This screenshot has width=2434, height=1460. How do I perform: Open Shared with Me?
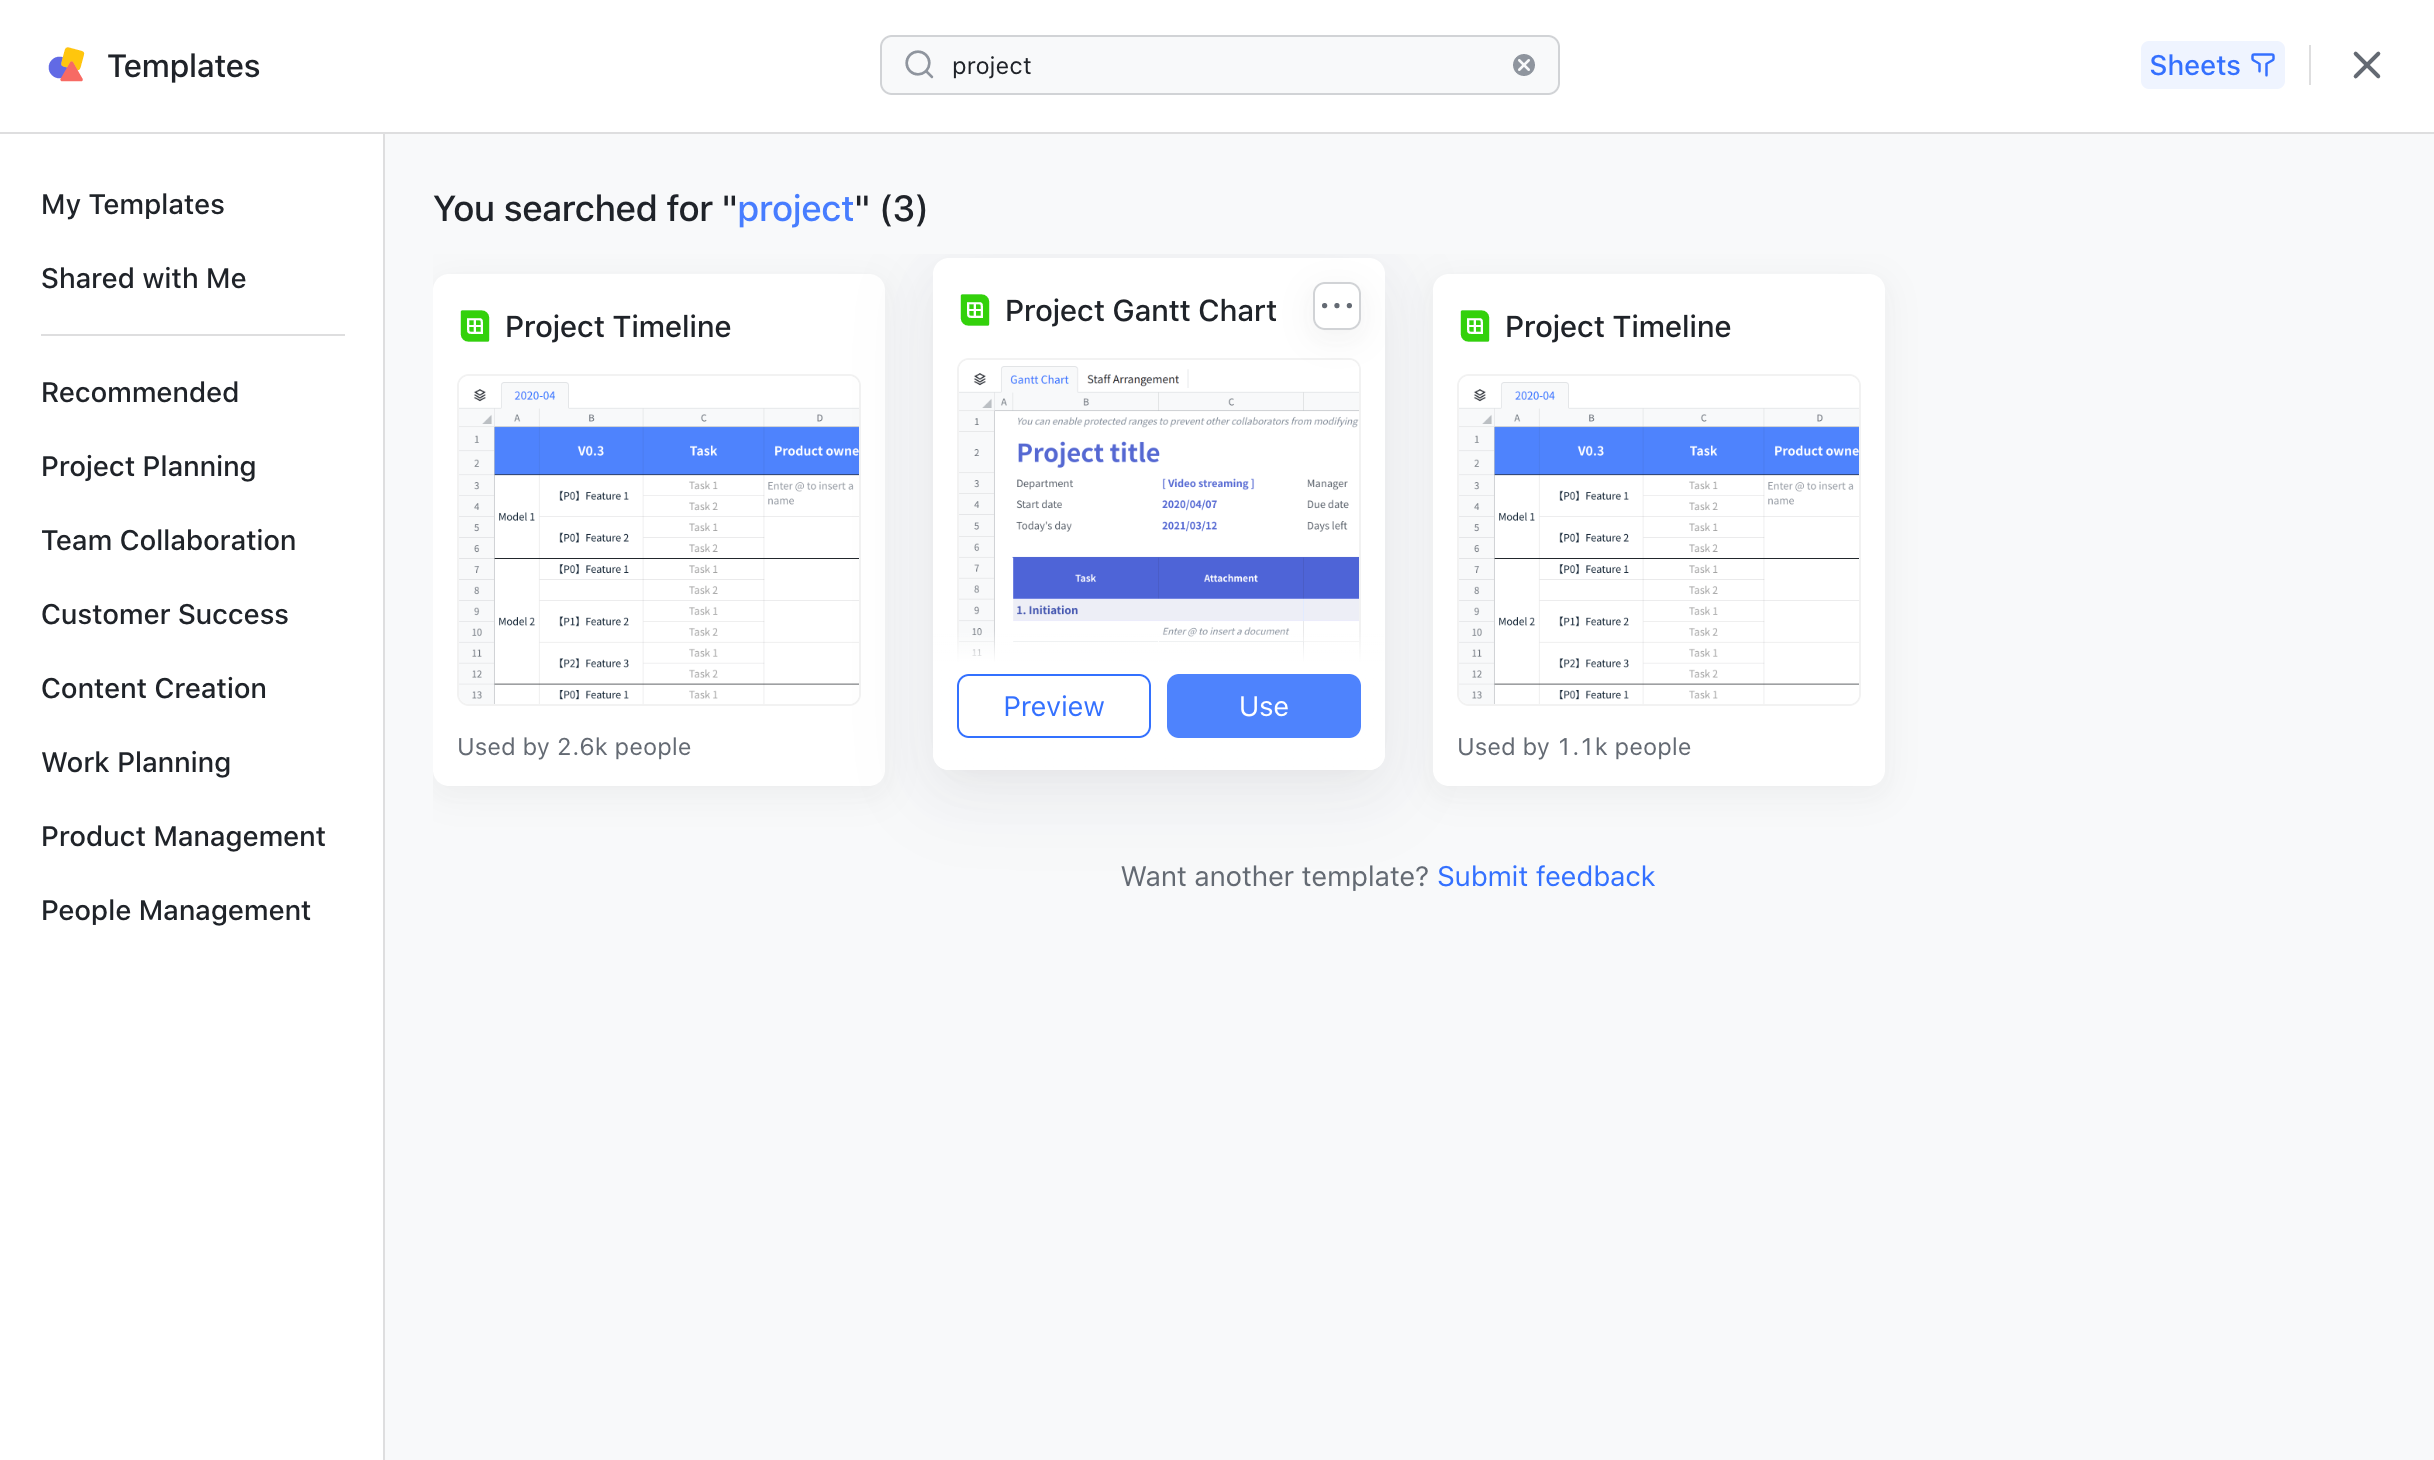(x=144, y=278)
